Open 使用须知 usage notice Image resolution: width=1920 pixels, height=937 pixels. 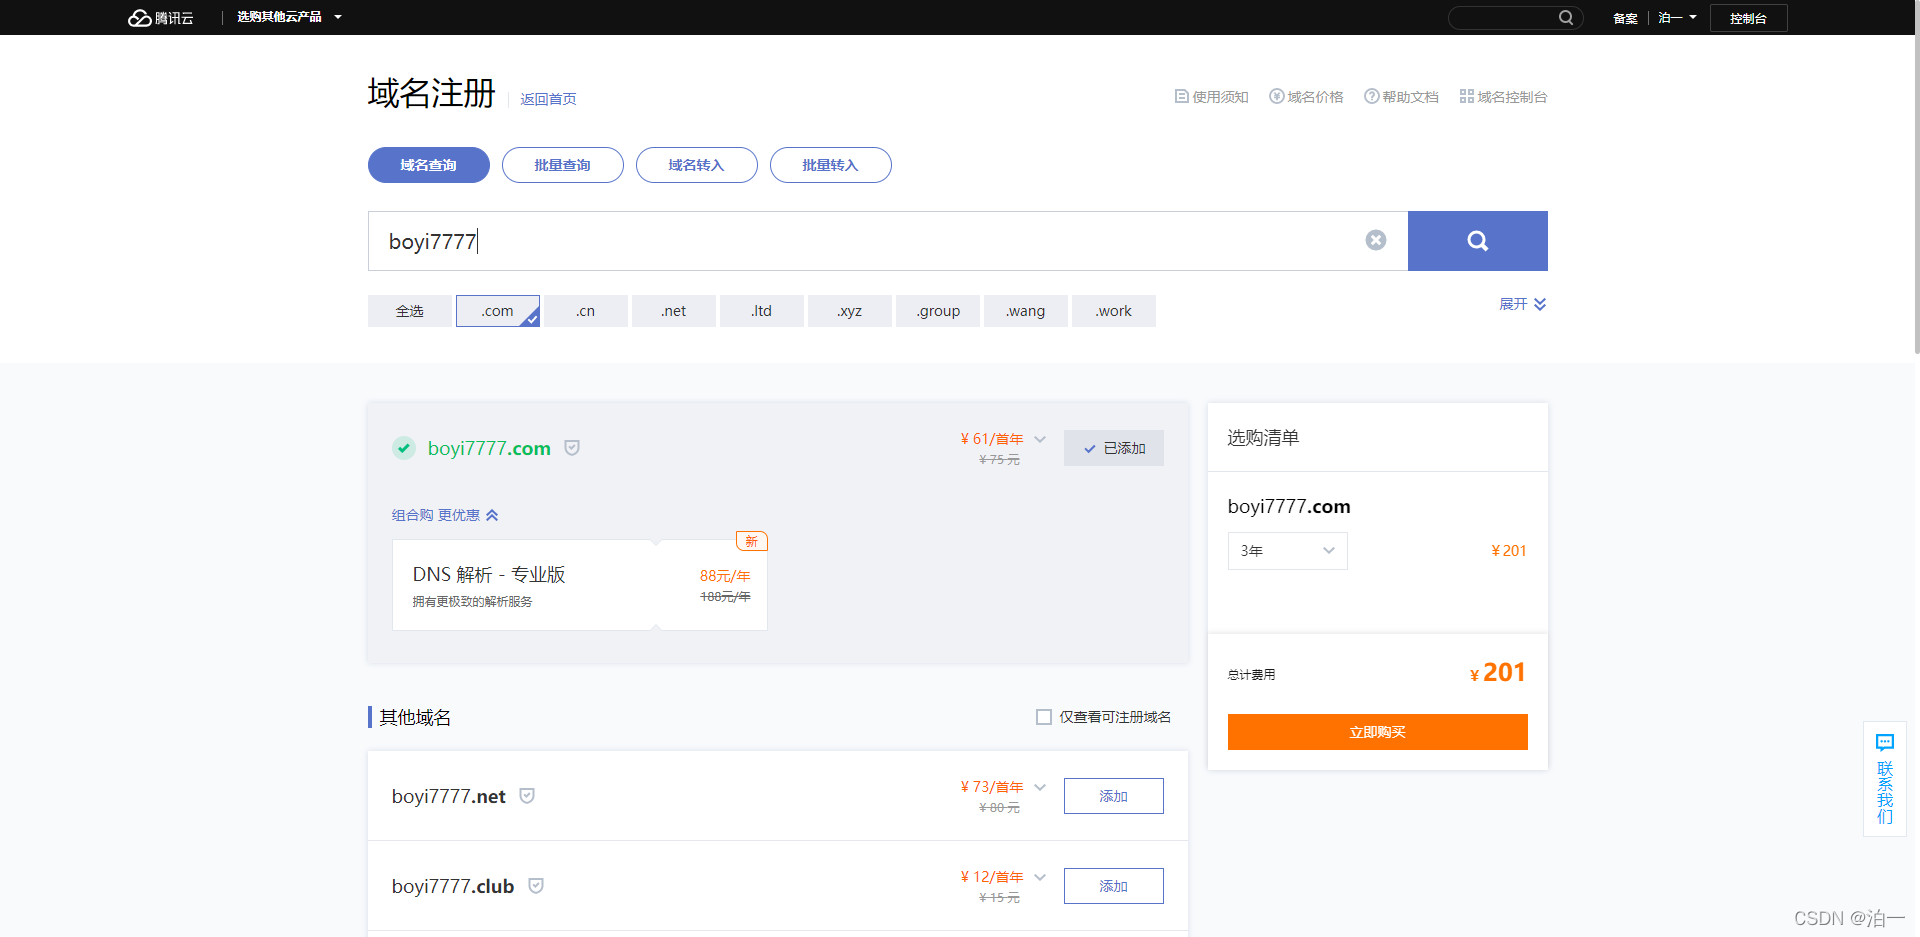(1211, 97)
